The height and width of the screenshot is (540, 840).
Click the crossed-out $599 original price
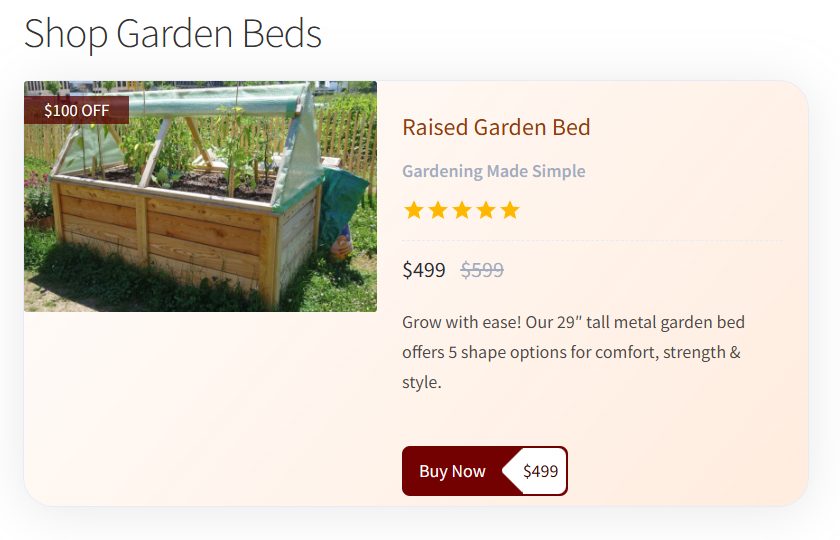click(x=482, y=270)
